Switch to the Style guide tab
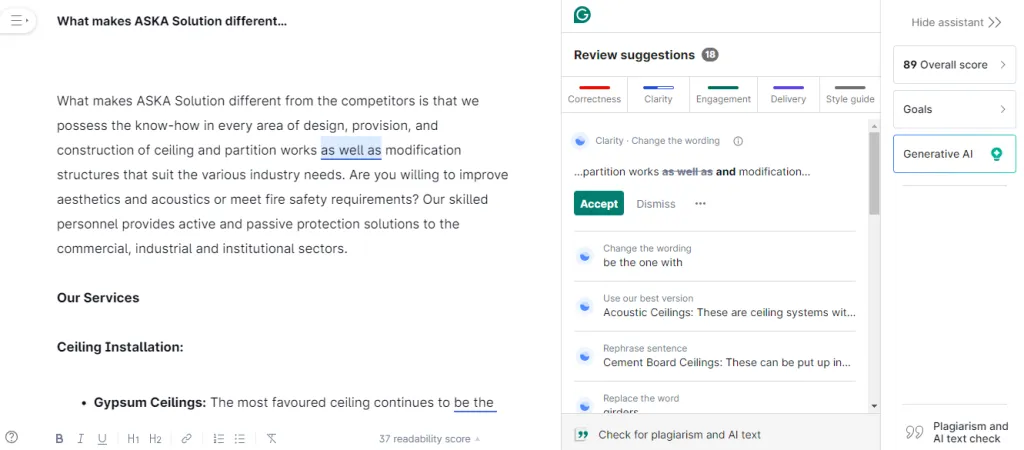The image size is (1024, 450). pyautogui.click(x=850, y=93)
